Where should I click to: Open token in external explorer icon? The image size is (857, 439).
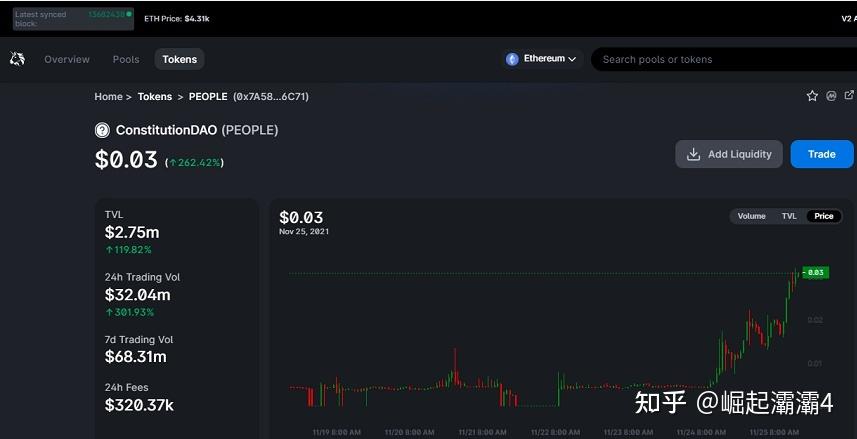point(849,96)
